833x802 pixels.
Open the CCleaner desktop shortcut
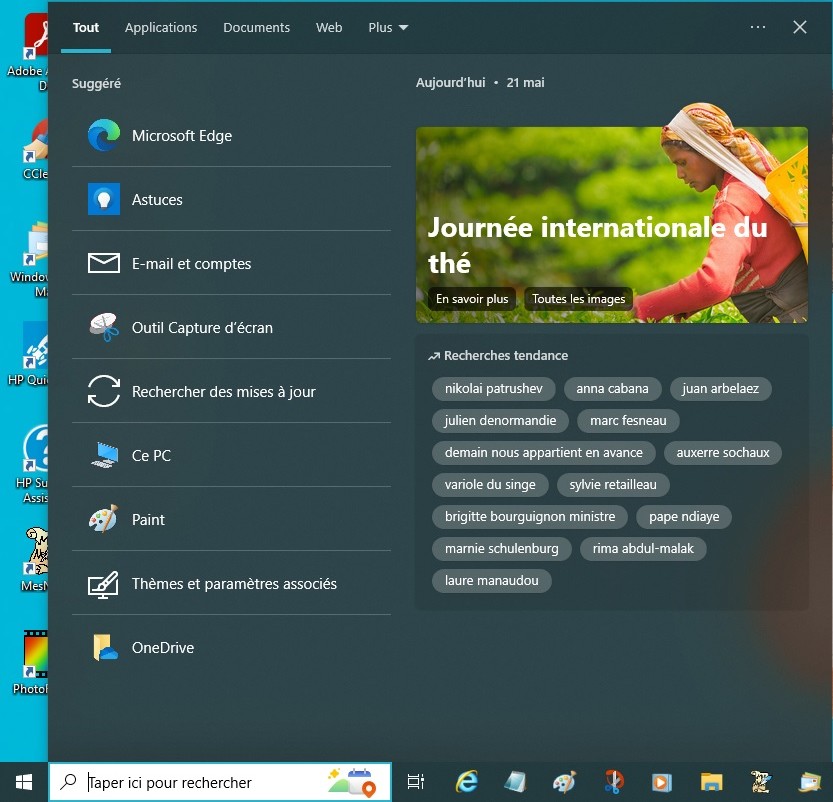(x=35, y=150)
